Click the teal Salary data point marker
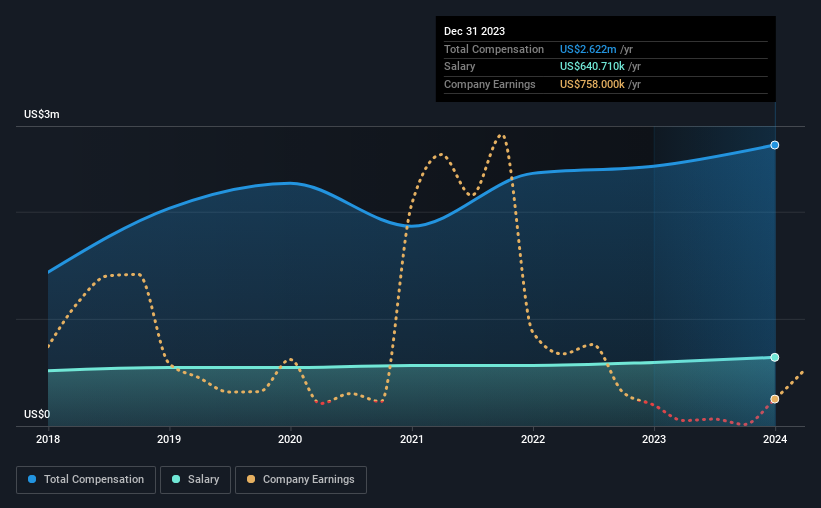 (x=774, y=357)
